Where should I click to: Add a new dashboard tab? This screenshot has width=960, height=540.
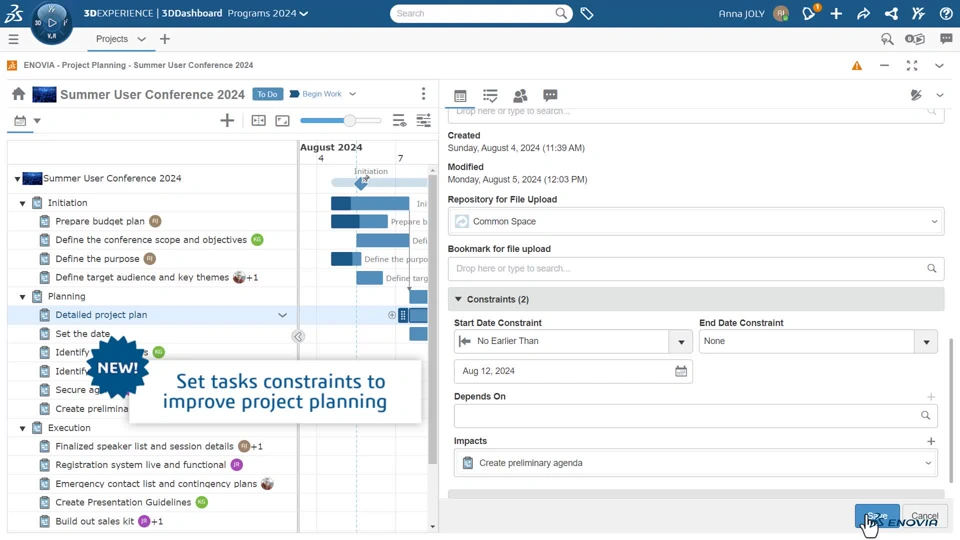point(165,39)
